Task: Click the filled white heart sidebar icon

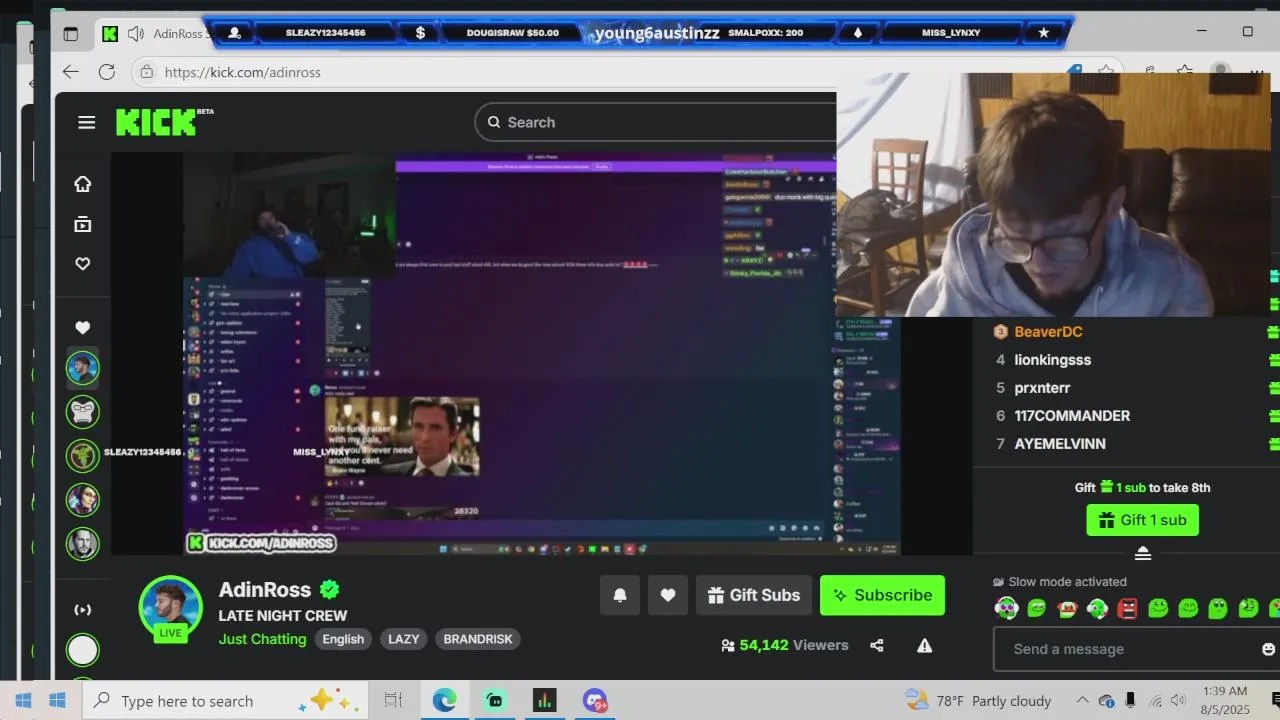Action: (x=83, y=327)
